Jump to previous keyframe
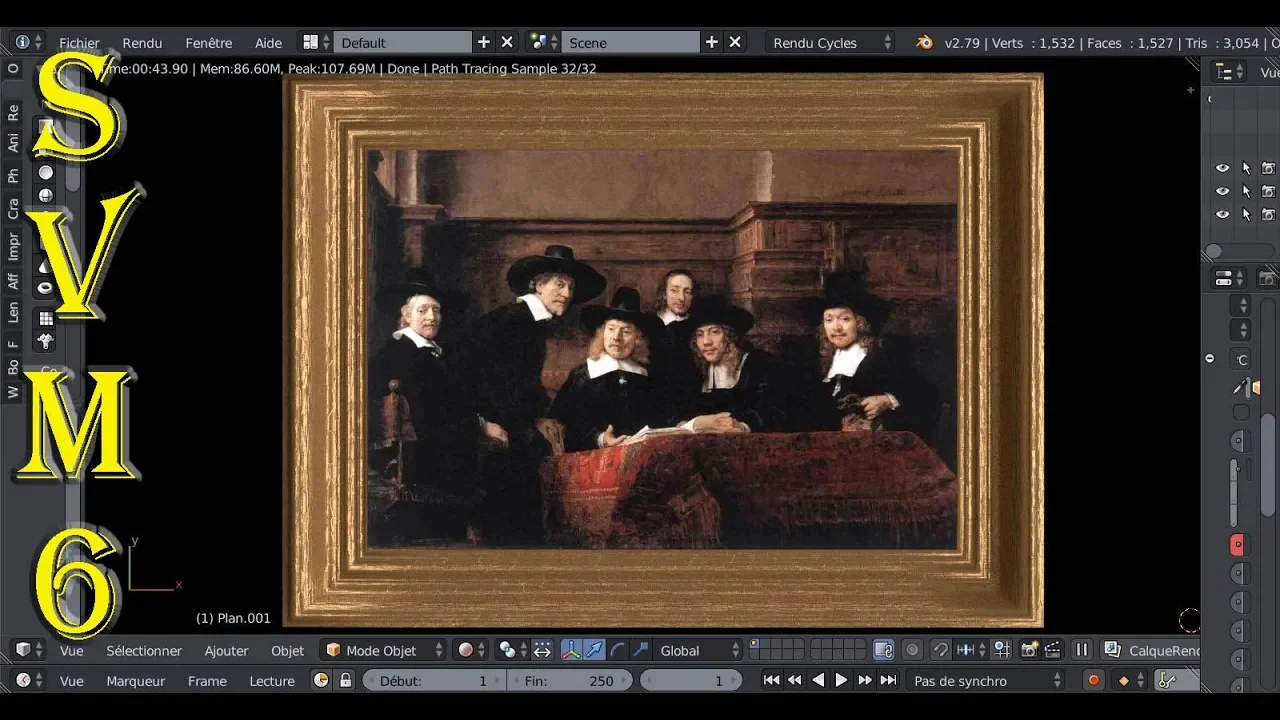Viewport: 1280px width, 720px height. click(795, 680)
